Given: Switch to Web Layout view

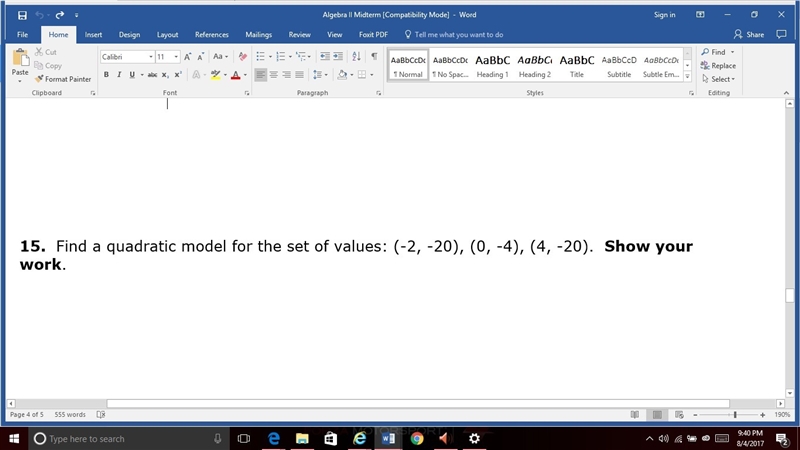Looking at the screenshot, I should [679, 415].
